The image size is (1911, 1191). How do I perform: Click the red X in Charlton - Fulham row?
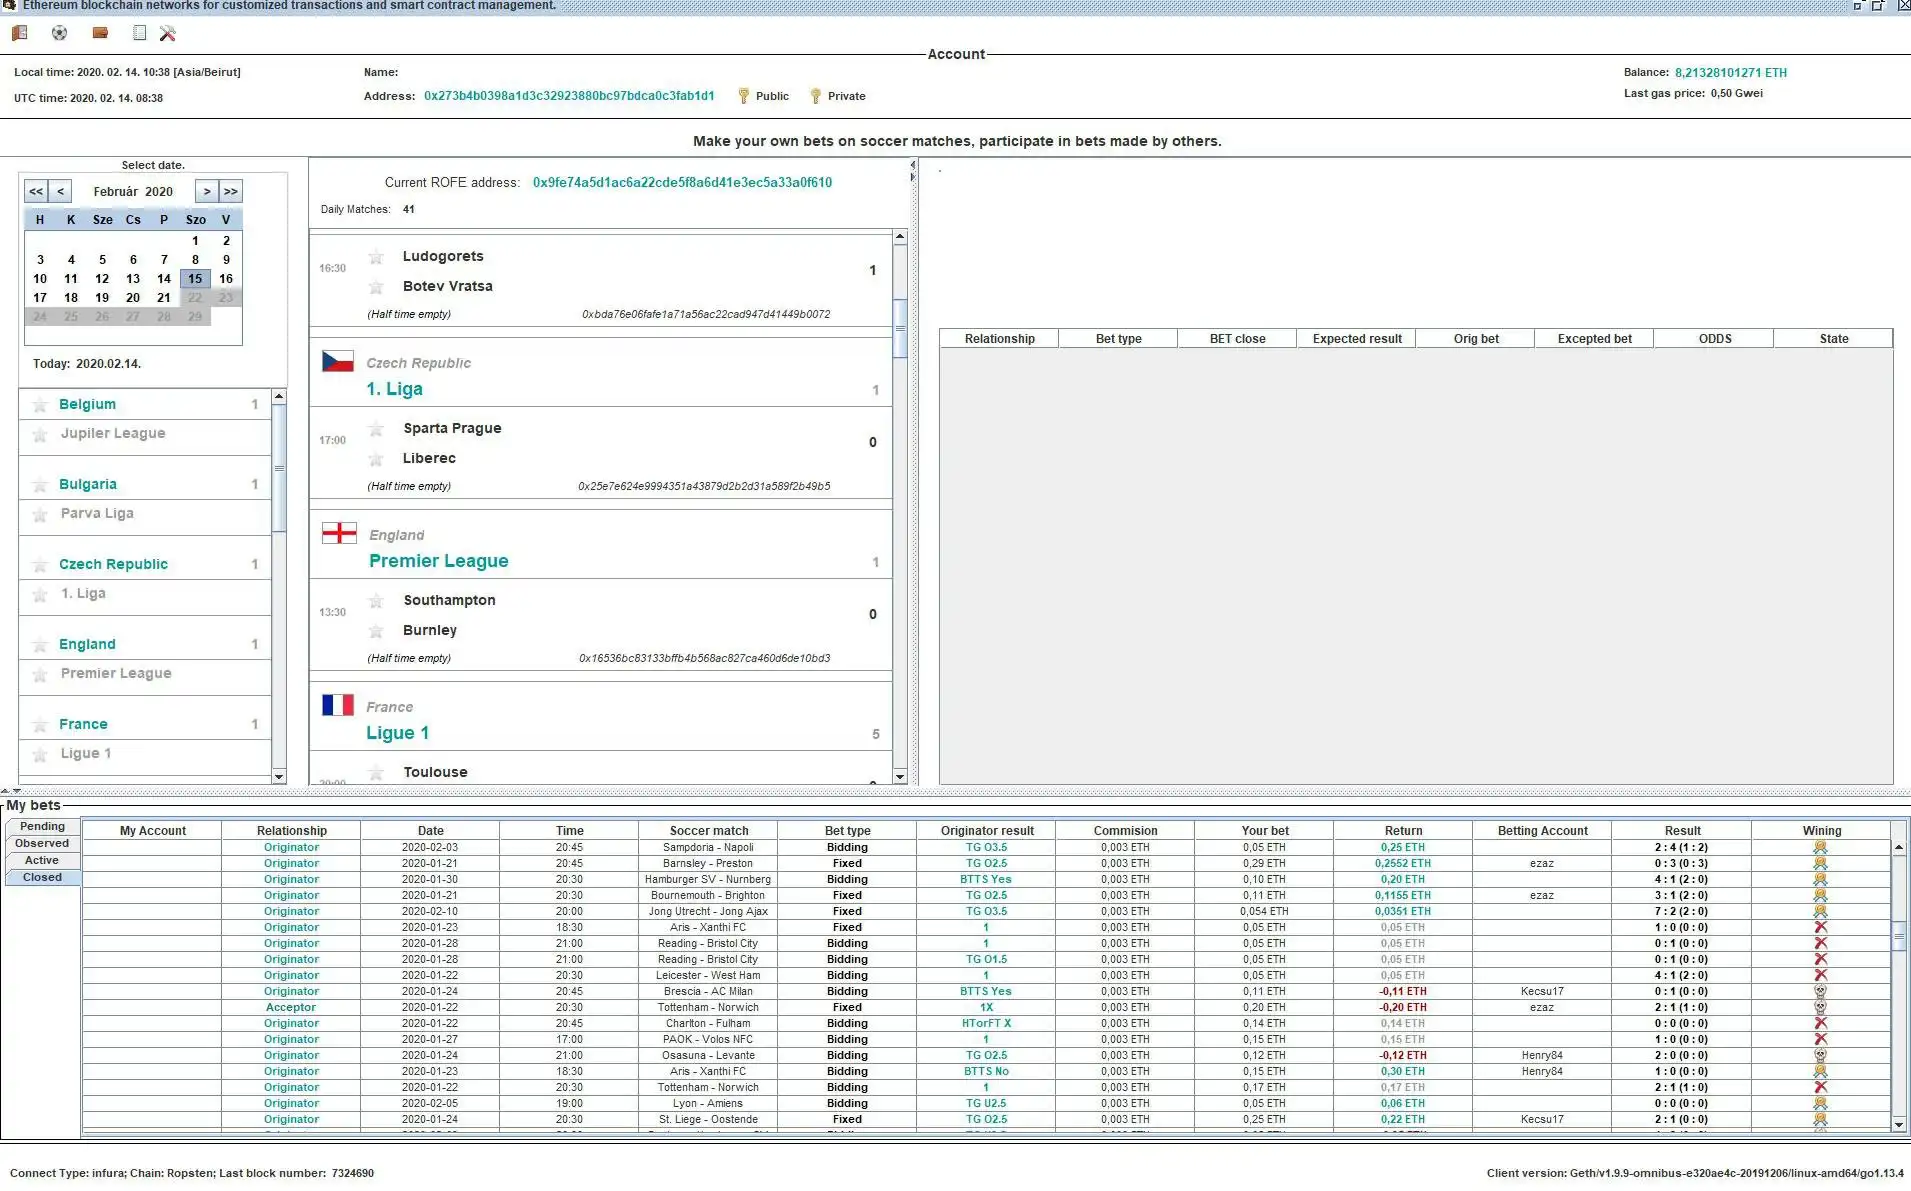[1820, 1023]
